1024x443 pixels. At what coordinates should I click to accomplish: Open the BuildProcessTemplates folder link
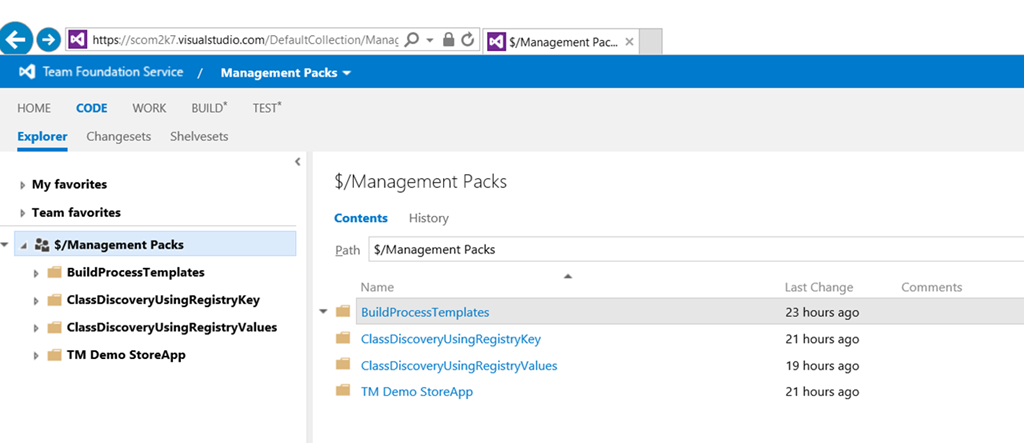[425, 312]
